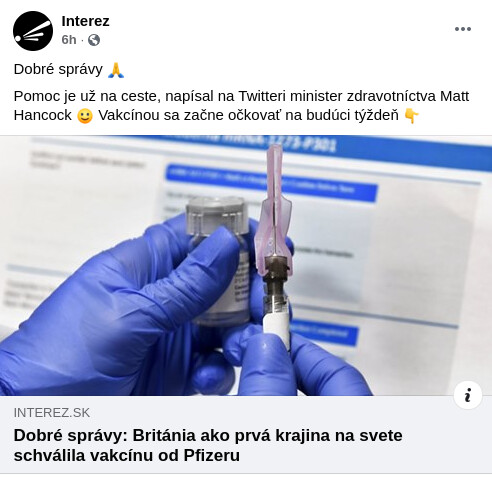Click the smiley face emoji
This screenshot has height=484, width=492.
(85, 116)
